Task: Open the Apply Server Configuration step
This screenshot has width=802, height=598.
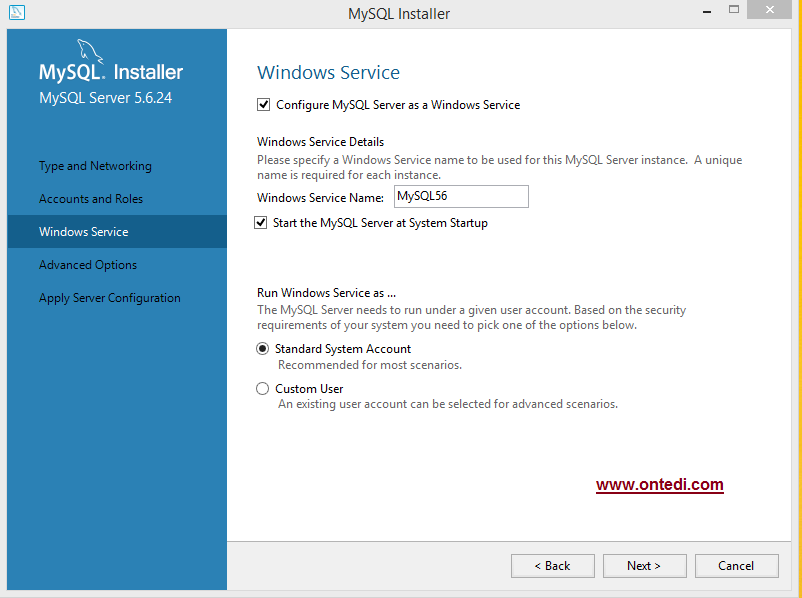Action: (x=109, y=298)
